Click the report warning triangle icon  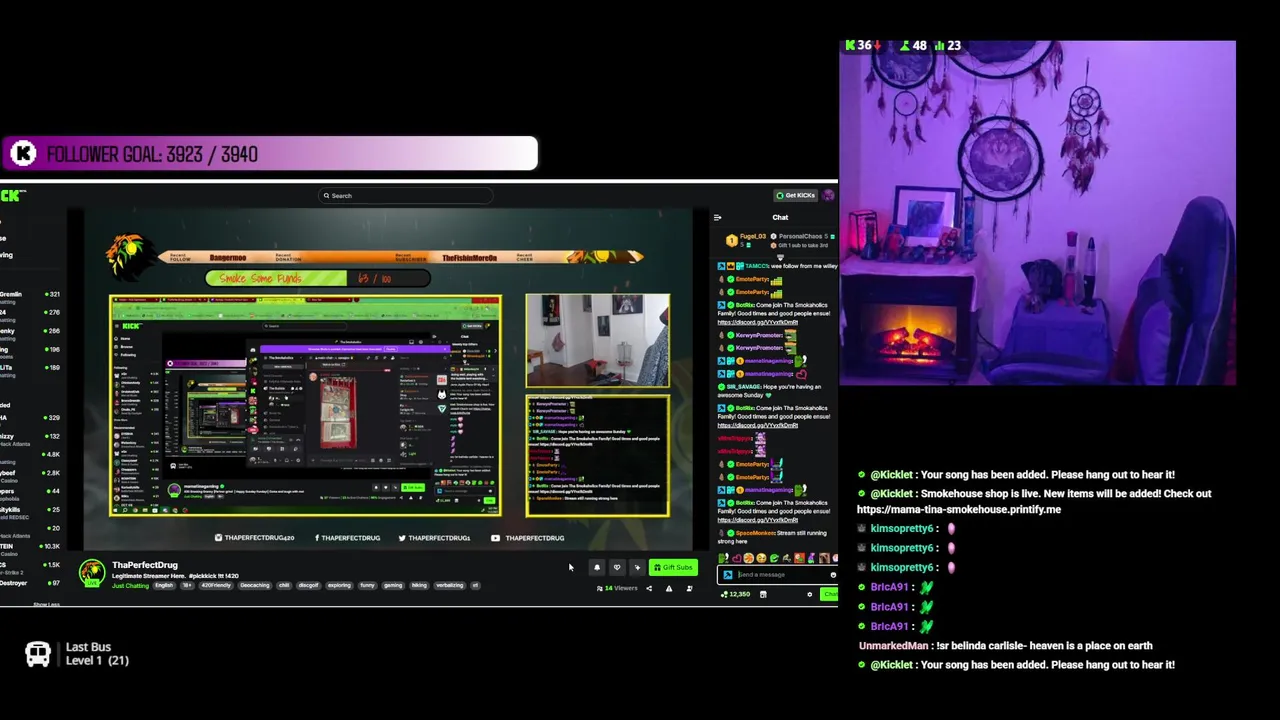(x=669, y=588)
